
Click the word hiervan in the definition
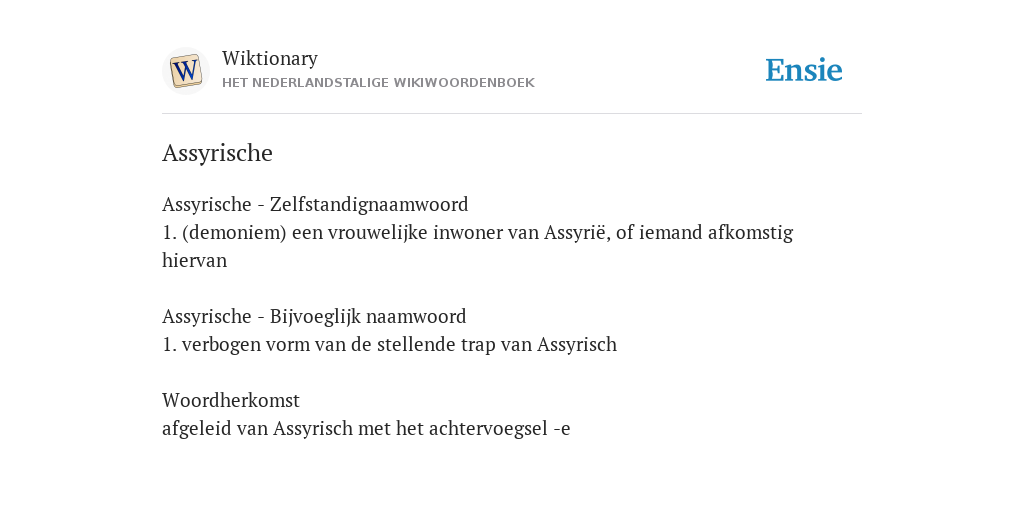pyautogui.click(x=194, y=261)
